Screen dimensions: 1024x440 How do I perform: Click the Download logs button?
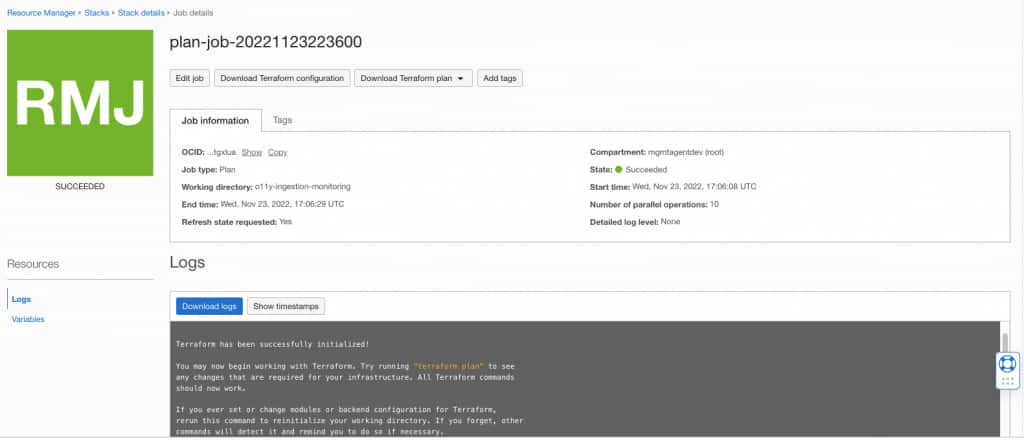209,306
